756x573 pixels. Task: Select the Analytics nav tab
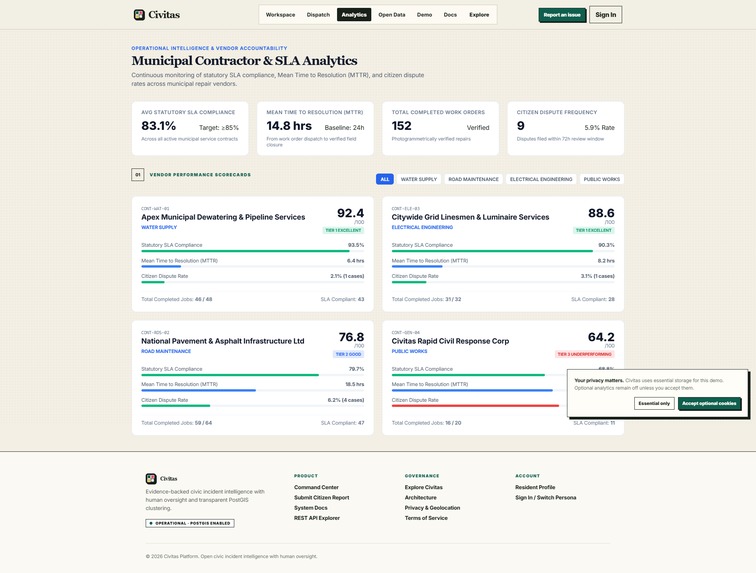pos(354,15)
